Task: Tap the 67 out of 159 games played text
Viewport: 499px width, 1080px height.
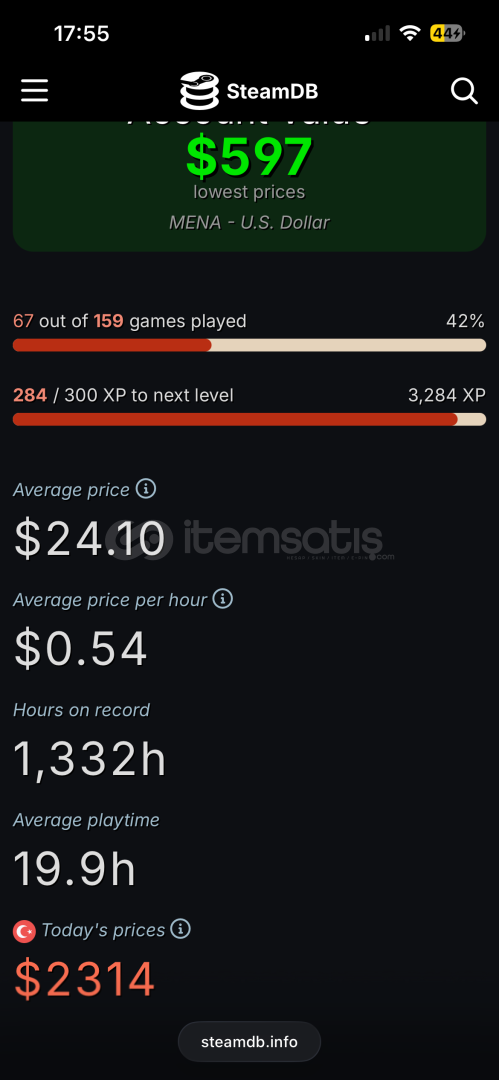Action: [130, 321]
